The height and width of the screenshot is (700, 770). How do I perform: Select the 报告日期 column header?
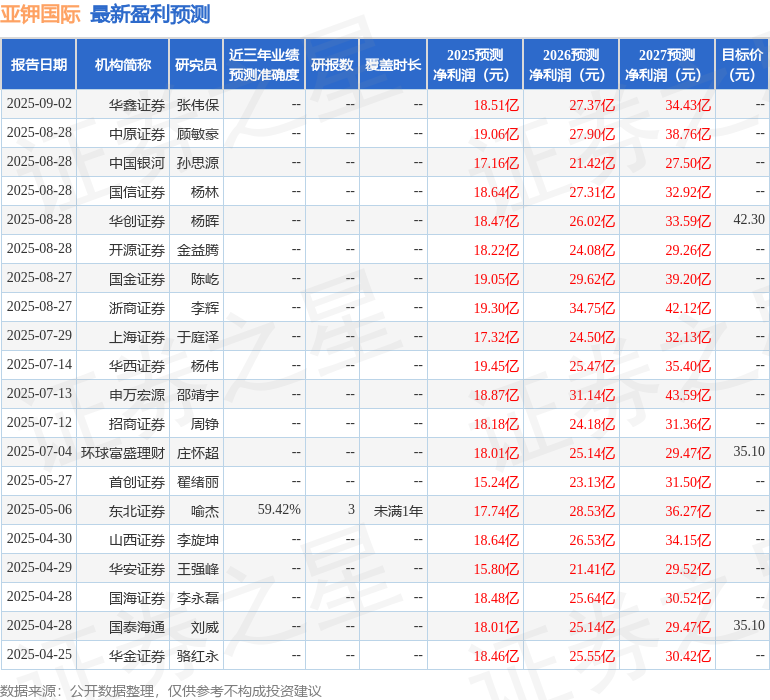pos(39,64)
